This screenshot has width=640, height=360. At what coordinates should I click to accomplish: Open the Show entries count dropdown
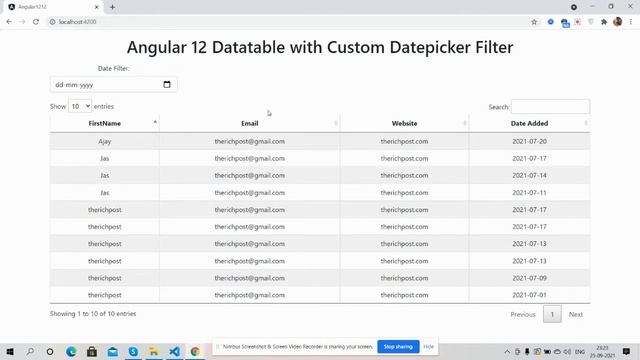coord(80,106)
